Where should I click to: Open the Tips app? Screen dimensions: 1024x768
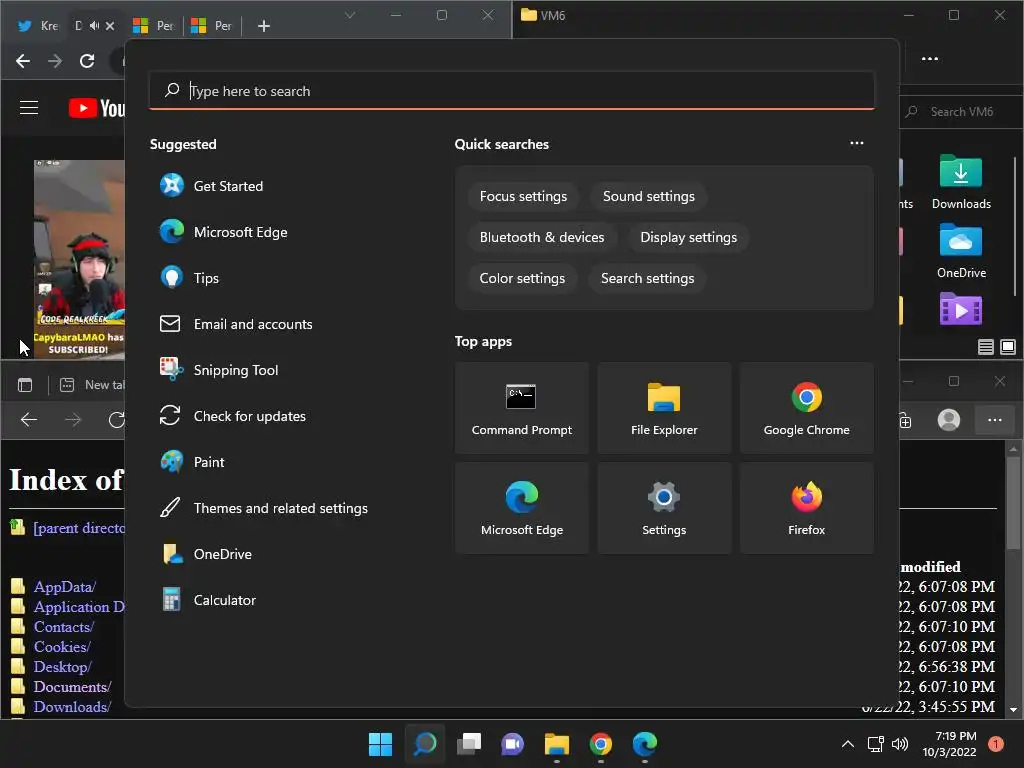click(x=189, y=278)
